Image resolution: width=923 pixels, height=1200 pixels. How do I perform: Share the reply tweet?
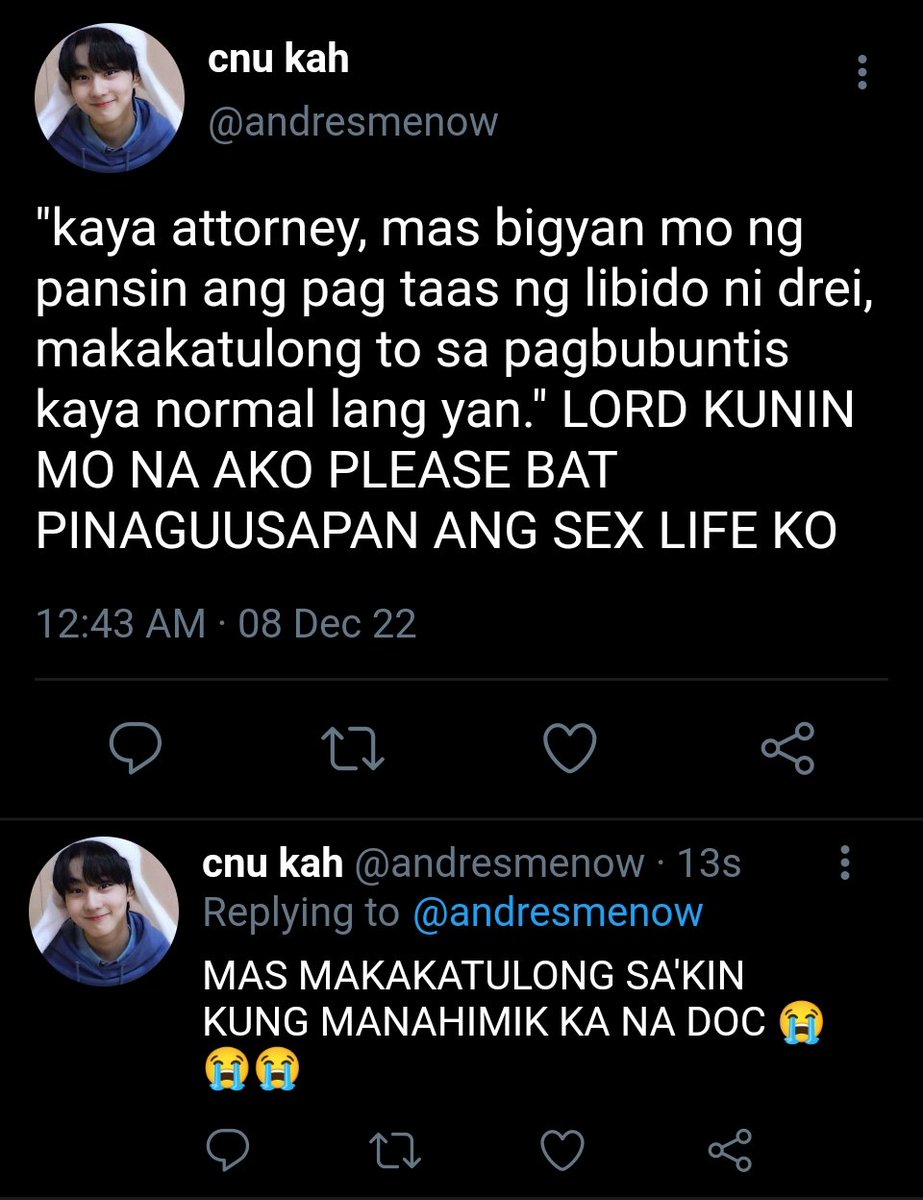[x=730, y=1147]
